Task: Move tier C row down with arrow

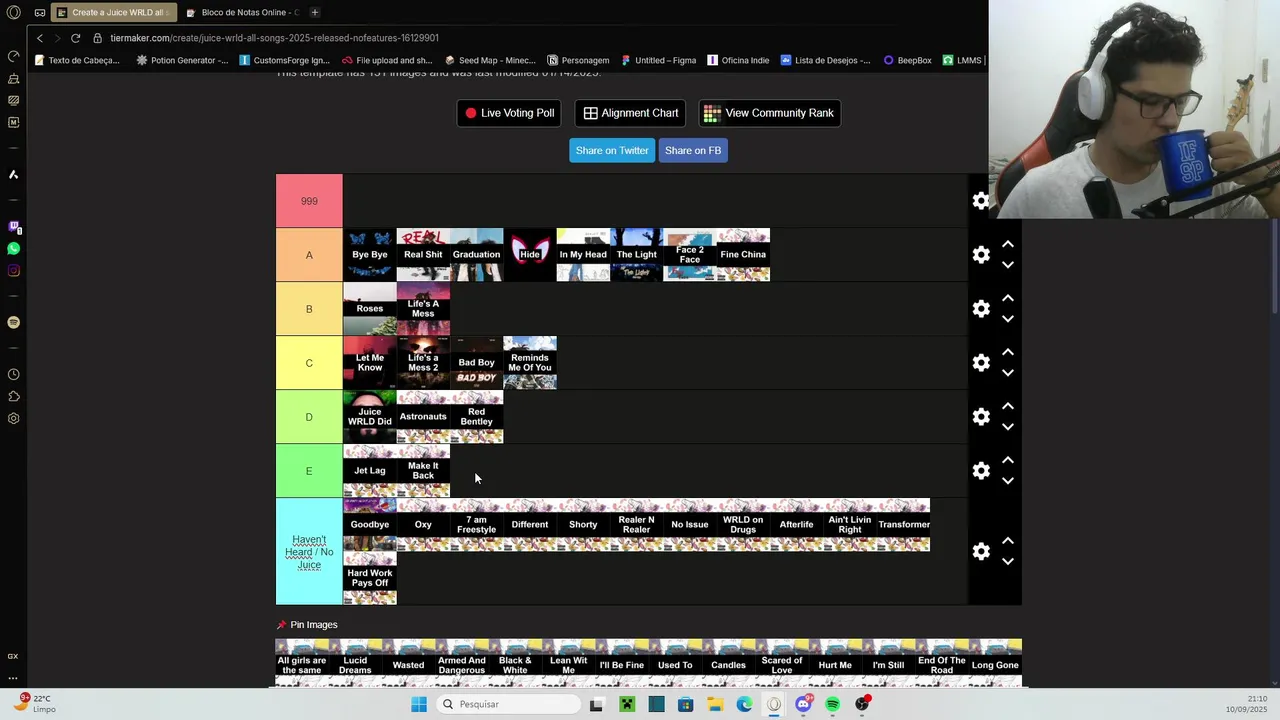Action: pyautogui.click(x=1008, y=373)
